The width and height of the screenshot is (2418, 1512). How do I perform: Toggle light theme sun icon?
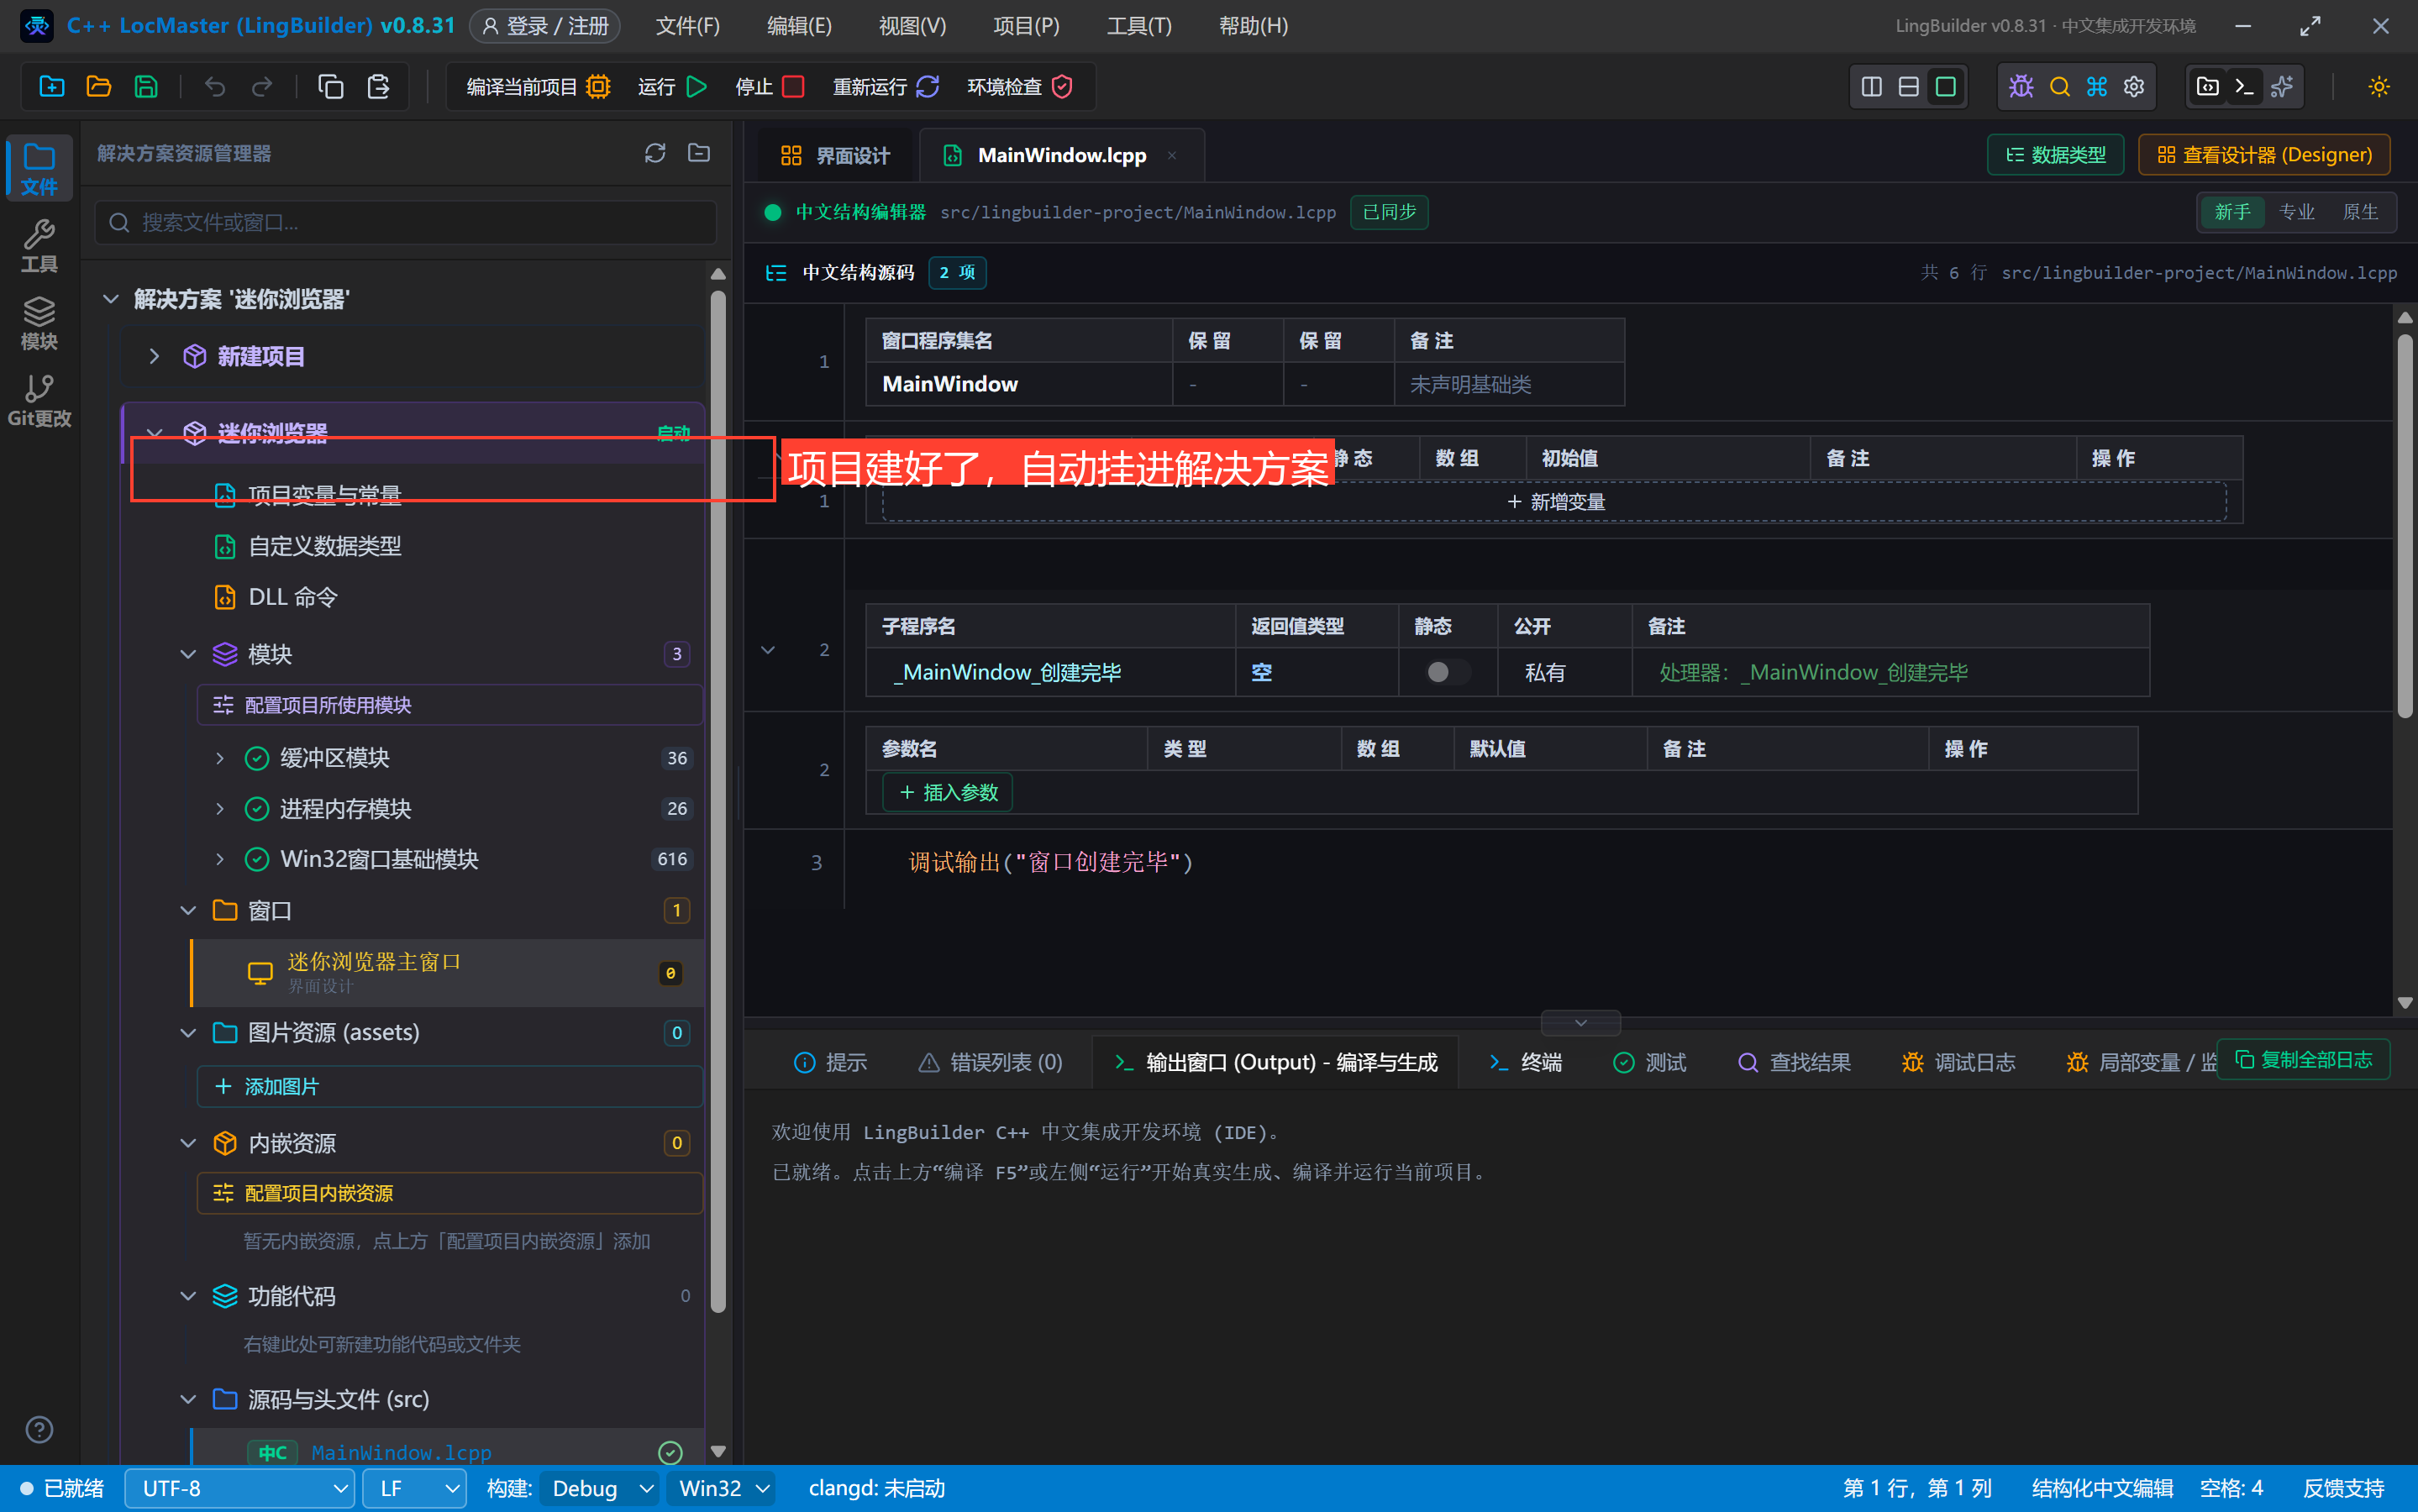click(x=2379, y=87)
